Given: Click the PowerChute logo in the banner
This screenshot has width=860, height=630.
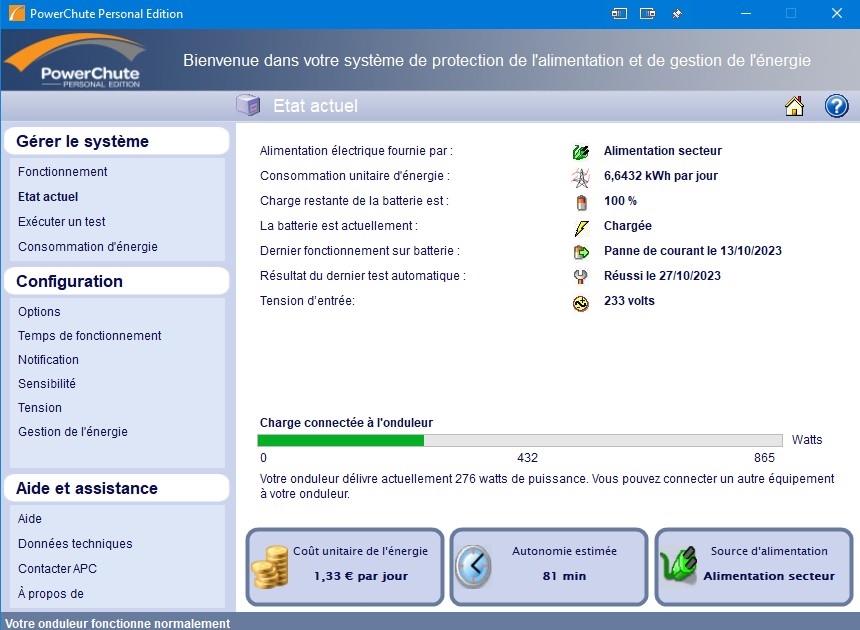Looking at the screenshot, I should pyautogui.click(x=77, y=61).
